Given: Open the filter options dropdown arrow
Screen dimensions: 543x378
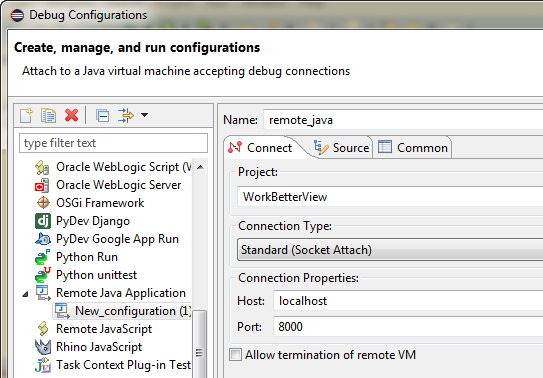Looking at the screenshot, I should coord(144,115).
